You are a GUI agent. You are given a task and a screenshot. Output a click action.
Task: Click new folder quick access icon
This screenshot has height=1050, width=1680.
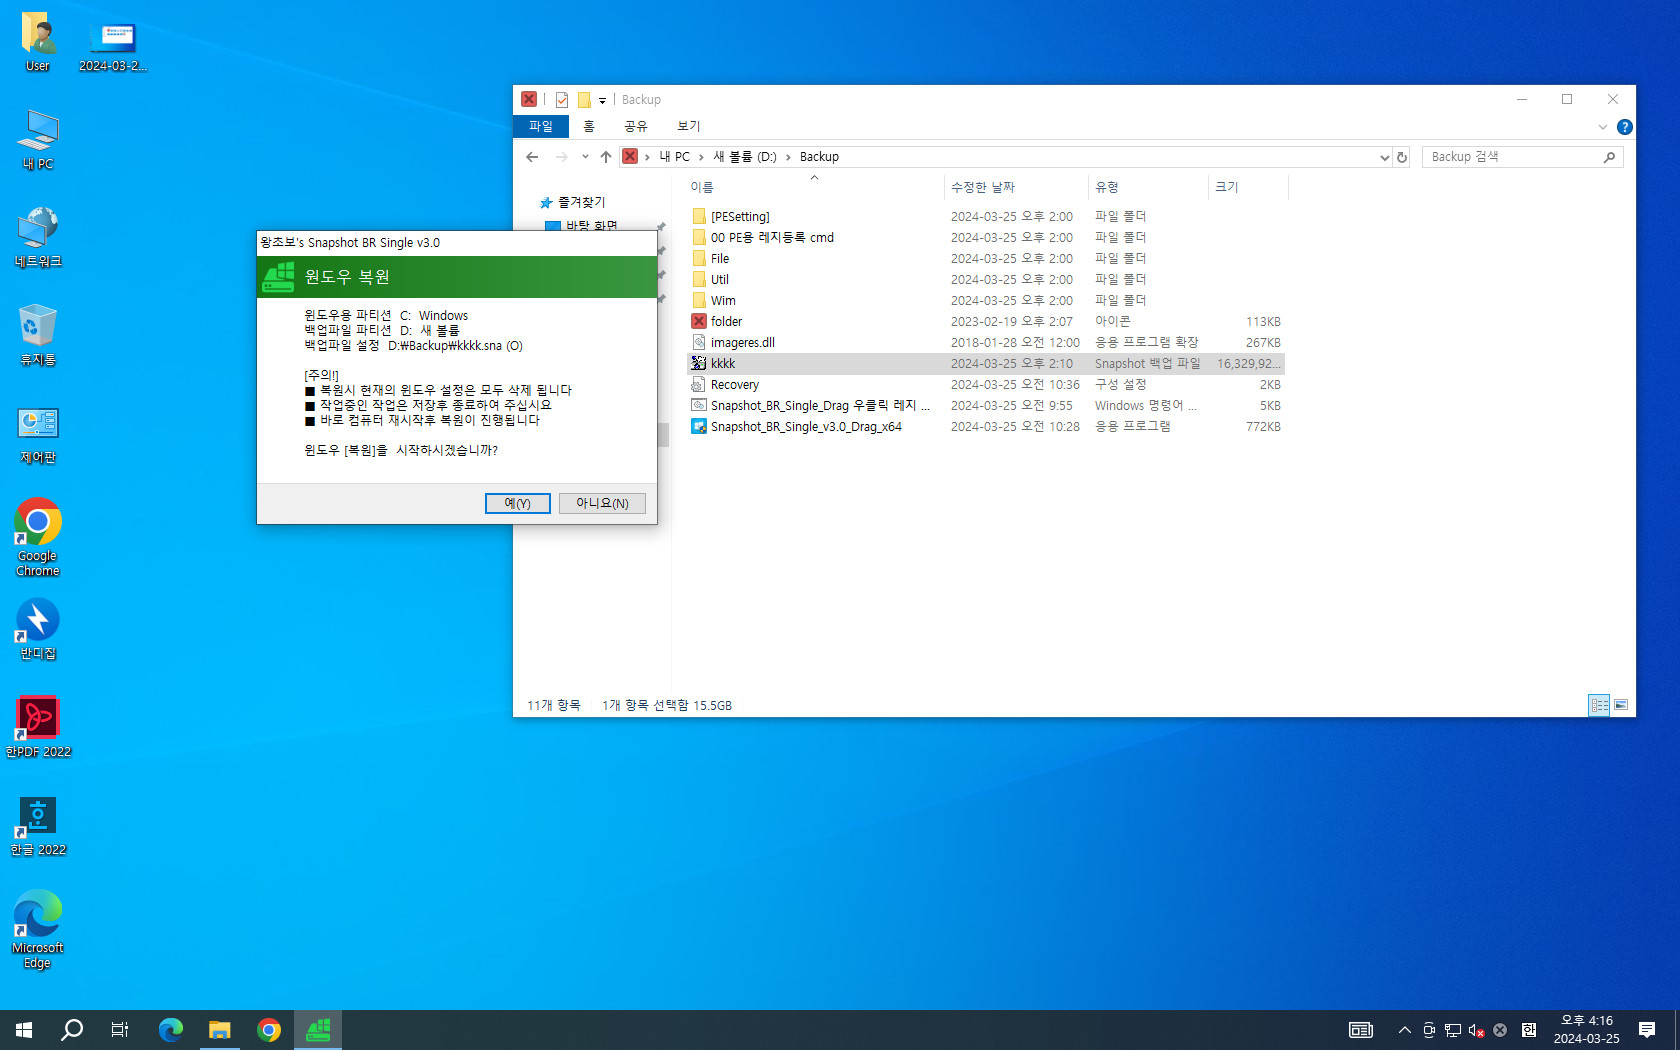tap(584, 100)
